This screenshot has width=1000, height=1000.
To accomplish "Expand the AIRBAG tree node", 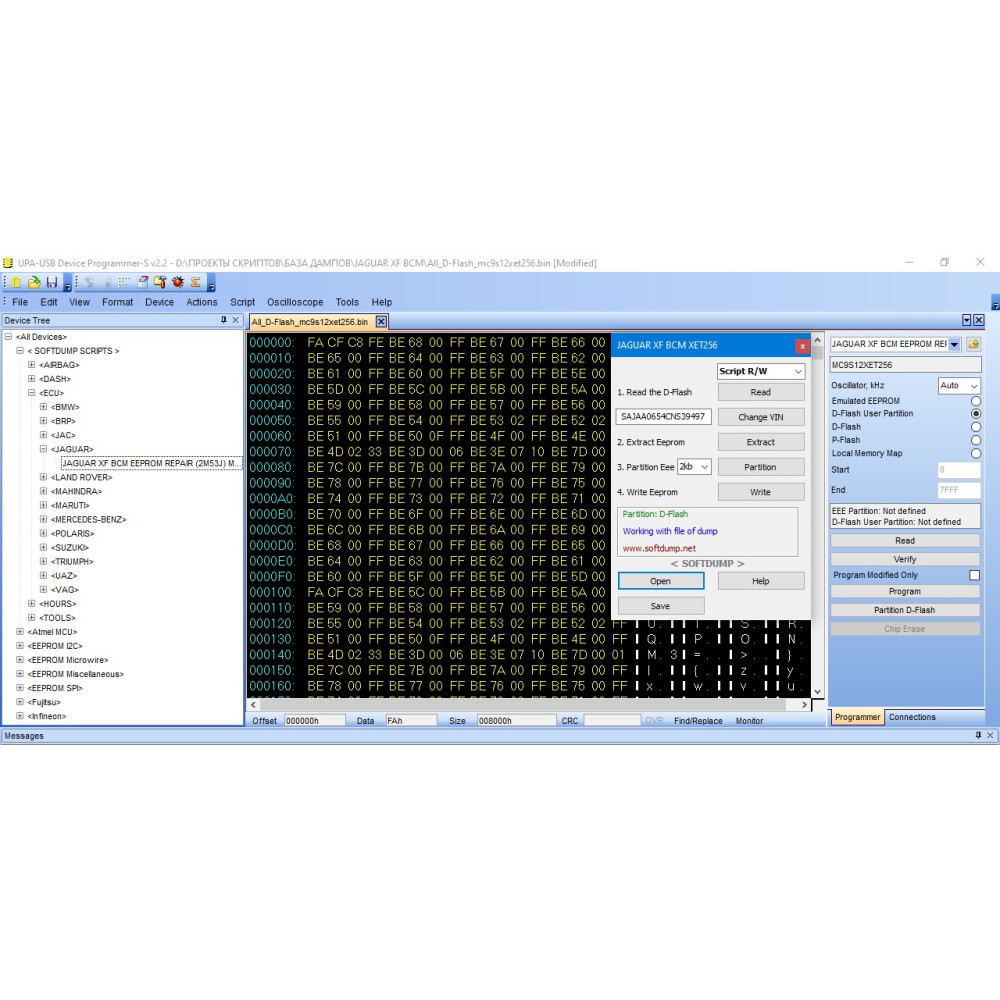I will [x=31, y=365].
